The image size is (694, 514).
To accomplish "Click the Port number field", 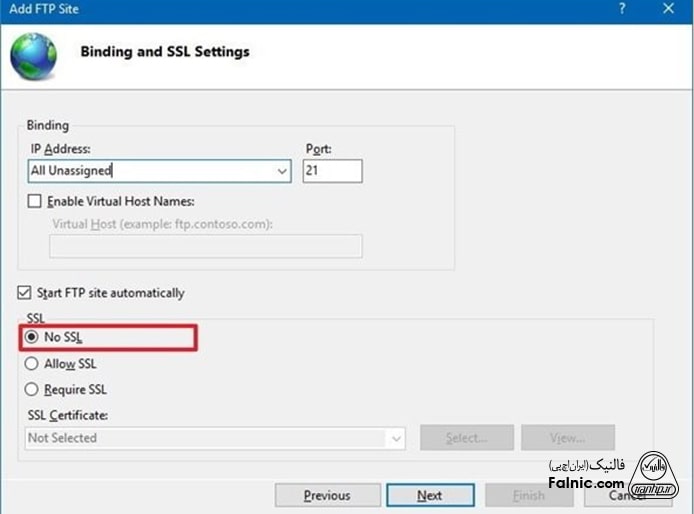I will click(x=332, y=171).
